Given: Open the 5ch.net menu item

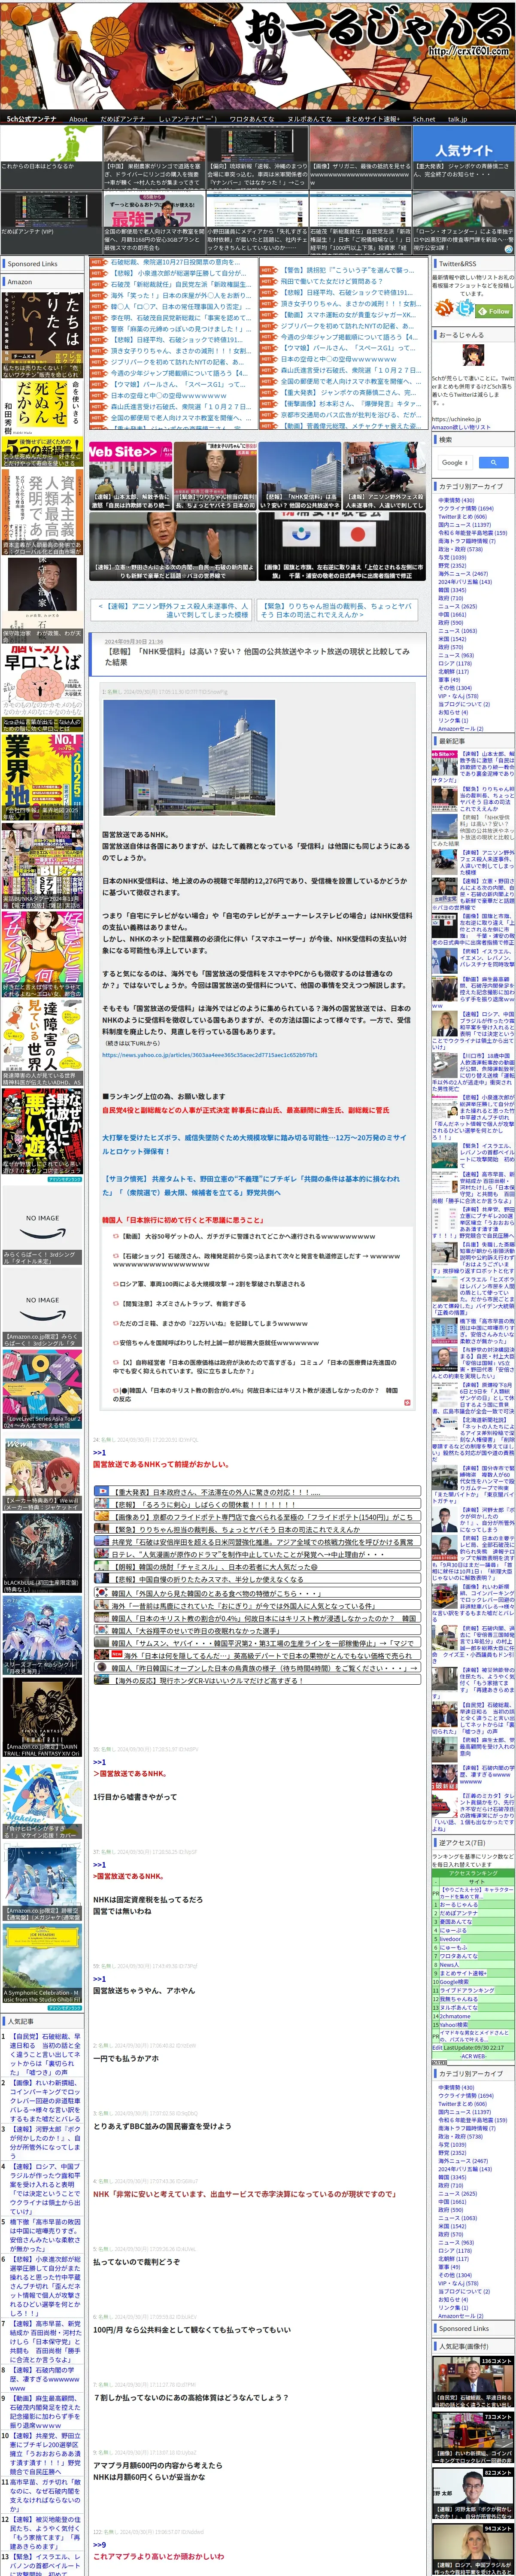Looking at the screenshot, I should click(424, 119).
